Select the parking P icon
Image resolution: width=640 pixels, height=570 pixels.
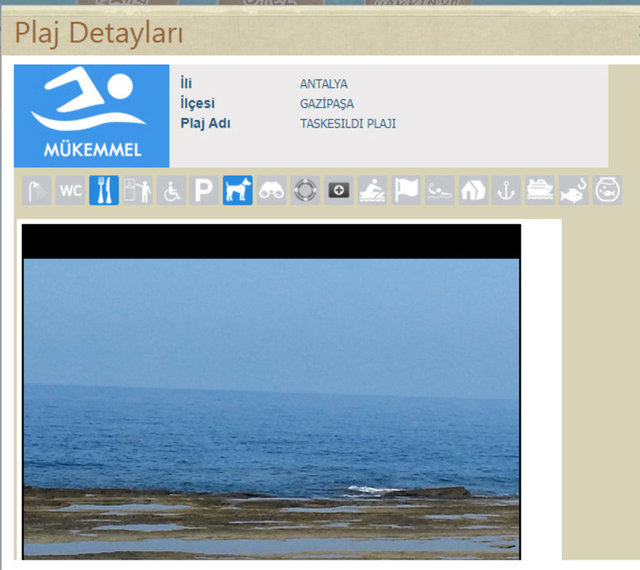pos(204,190)
